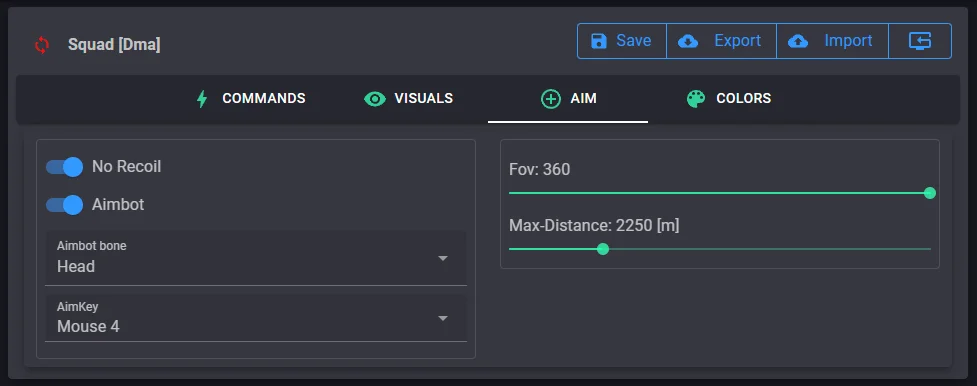Click the Max-Distance slider knob
The image size is (977, 386).
603,249
